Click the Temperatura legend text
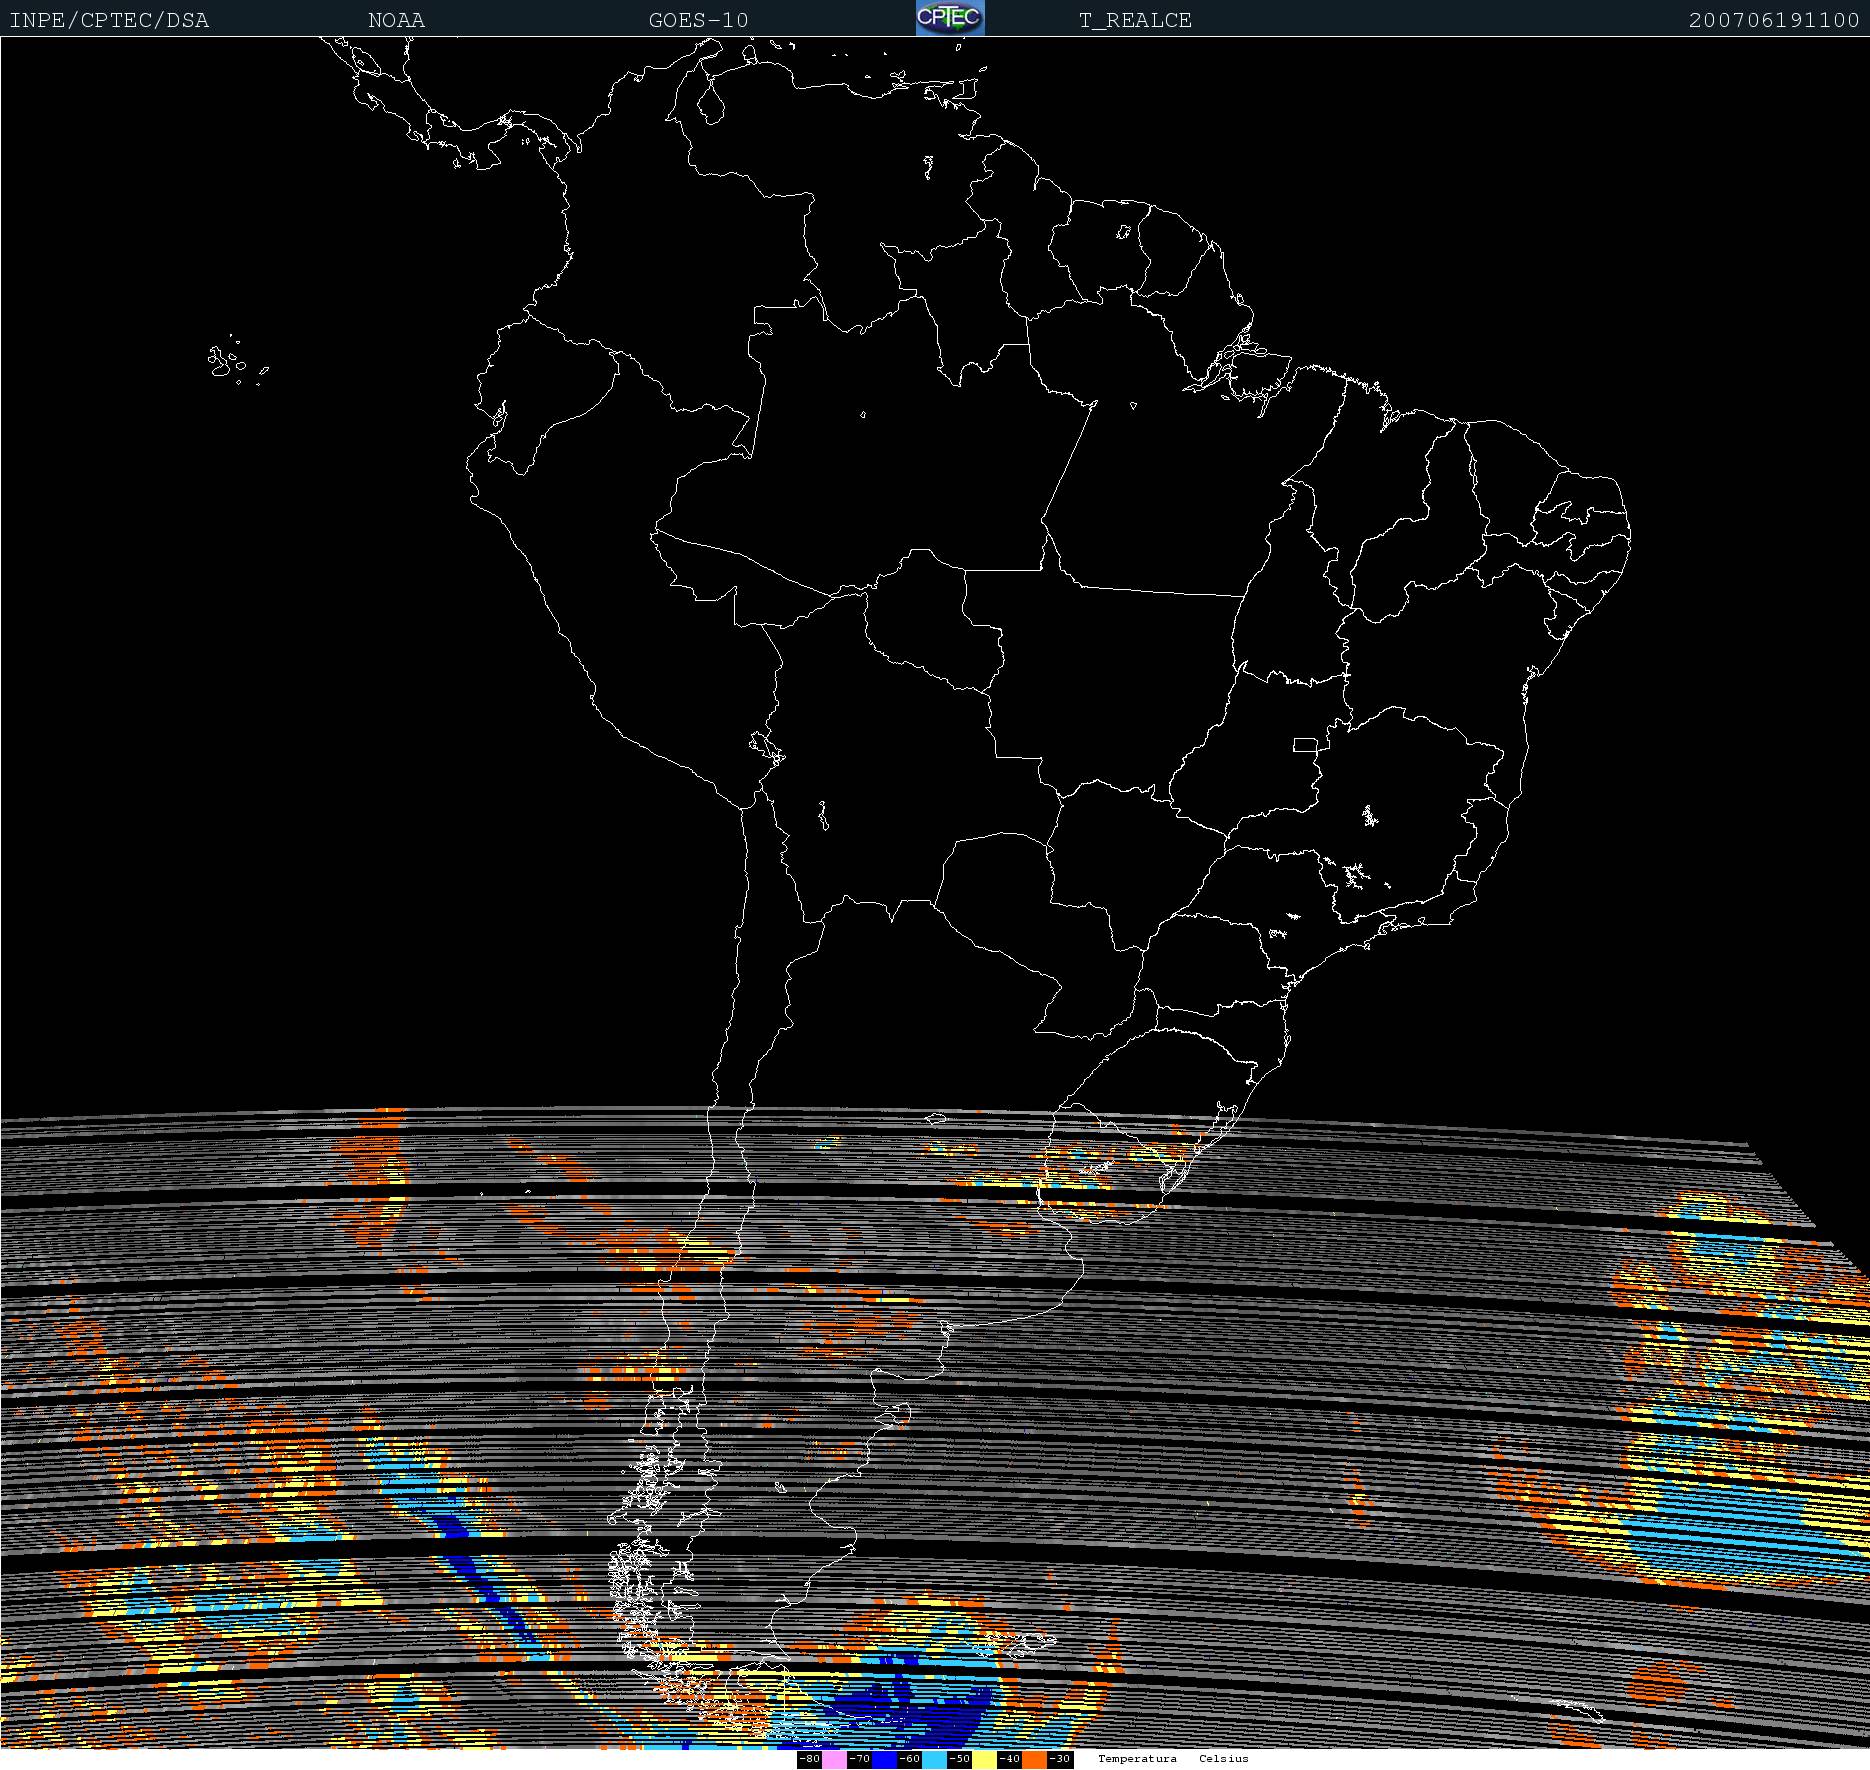The height and width of the screenshot is (1770, 1870). [x=1137, y=1759]
